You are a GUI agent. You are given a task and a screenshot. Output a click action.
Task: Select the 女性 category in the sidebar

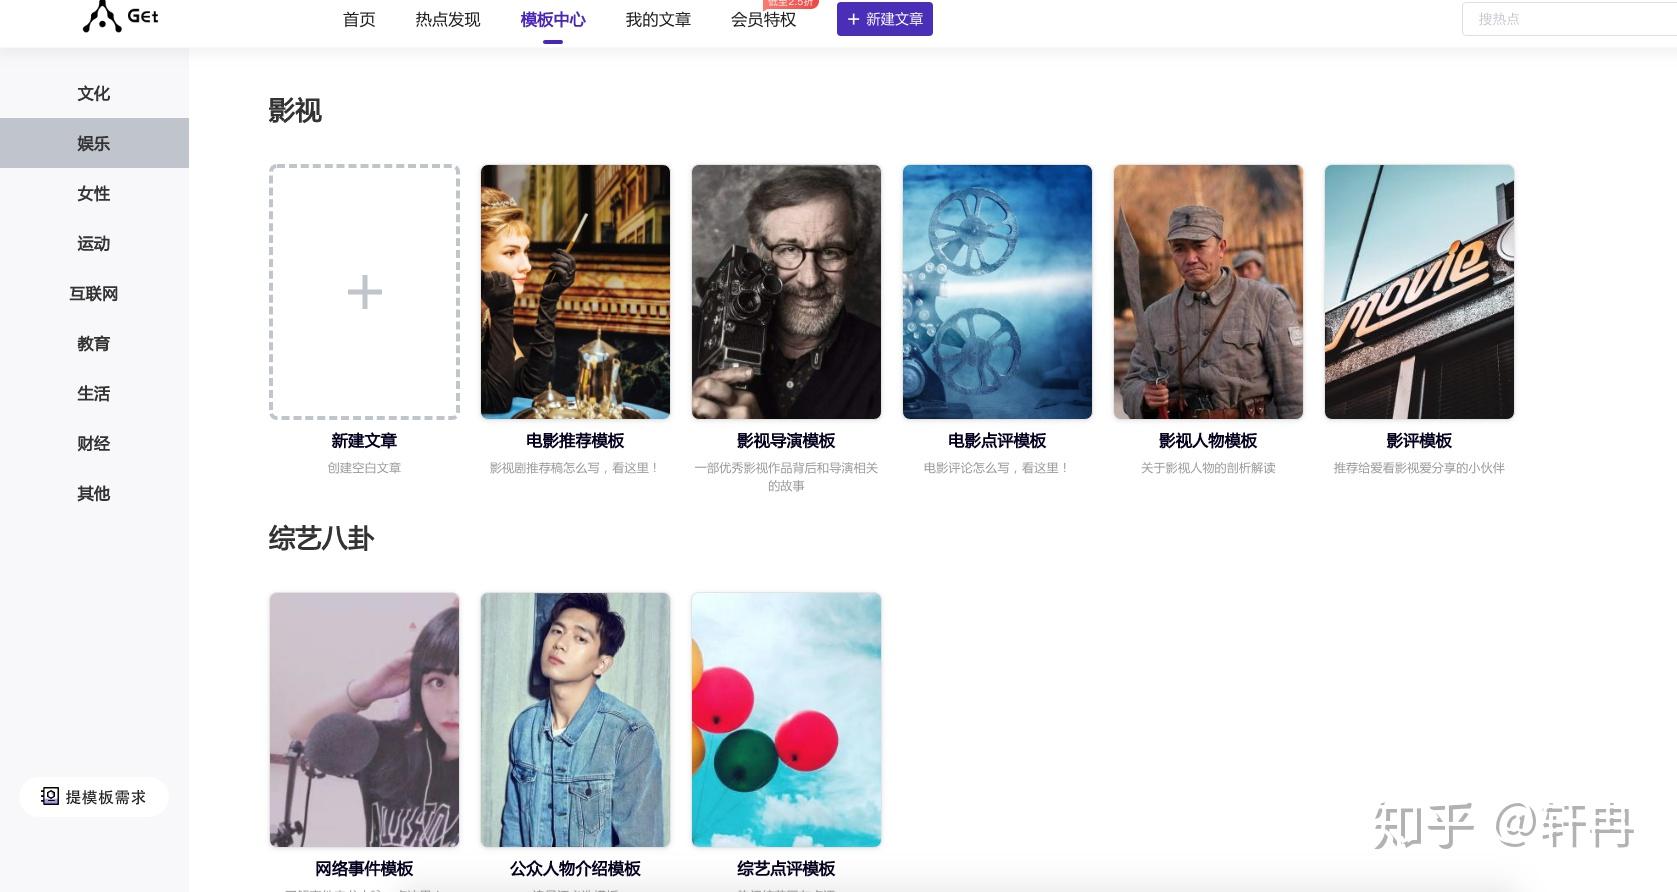click(x=94, y=193)
